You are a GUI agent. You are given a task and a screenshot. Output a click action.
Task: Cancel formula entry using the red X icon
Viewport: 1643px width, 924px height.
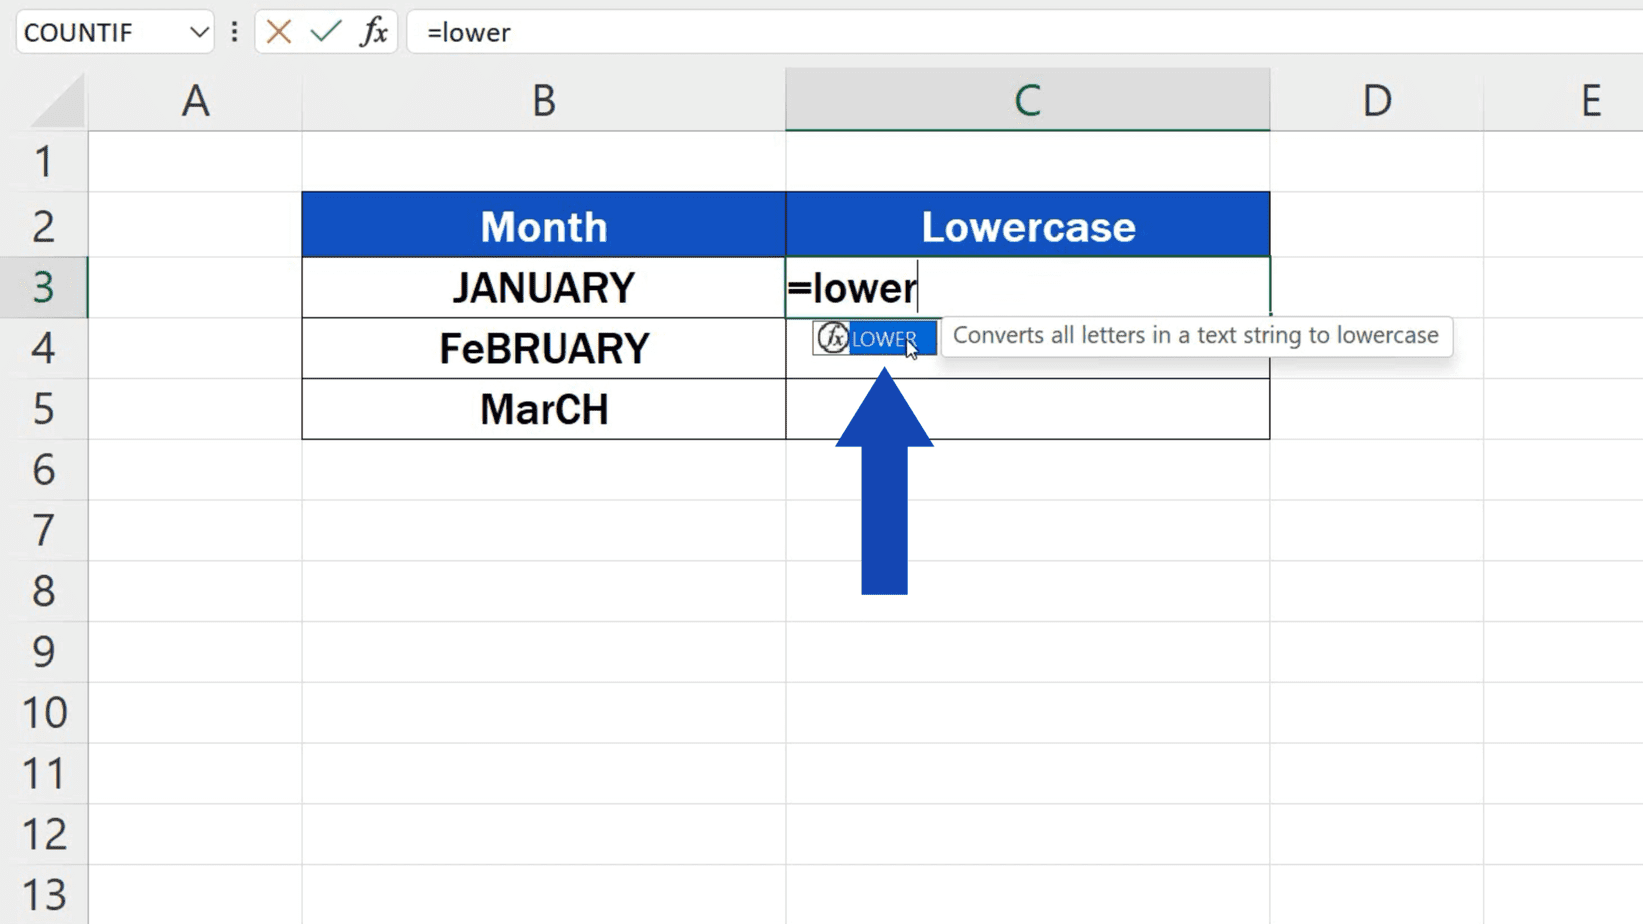pos(277,32)
